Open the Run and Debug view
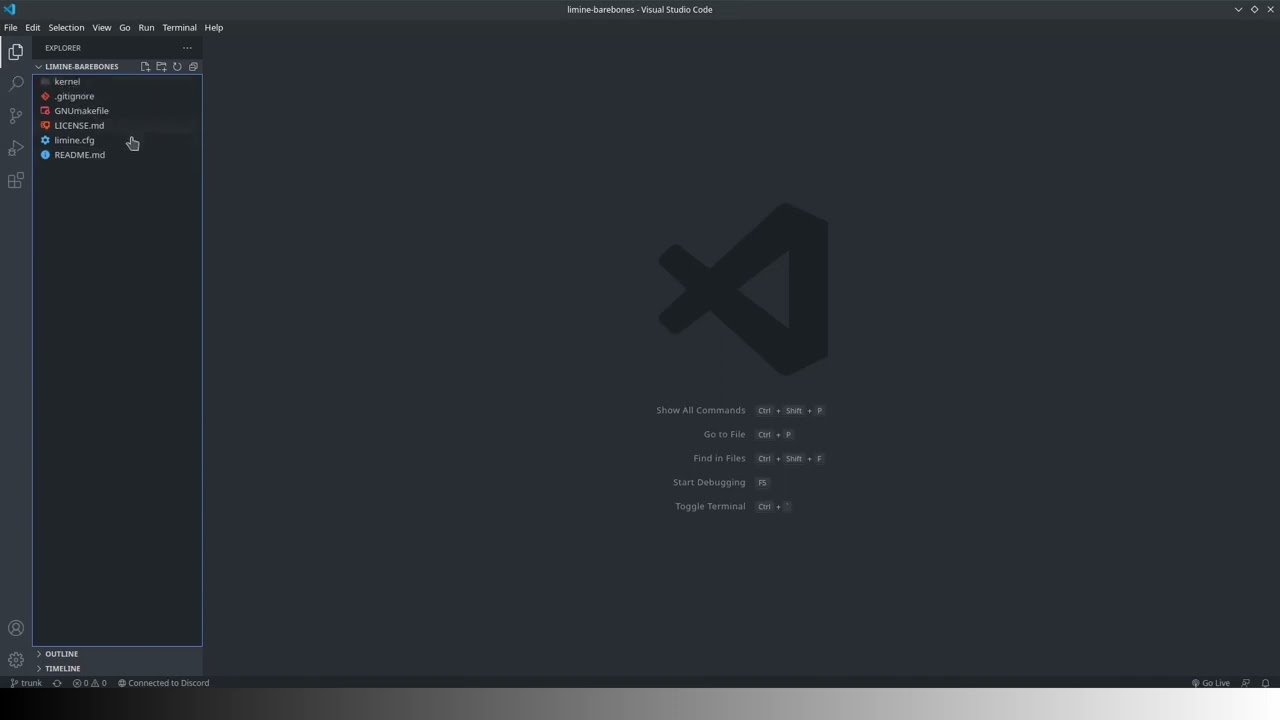Screen dimensions: 1280x720 coord(16,148)
